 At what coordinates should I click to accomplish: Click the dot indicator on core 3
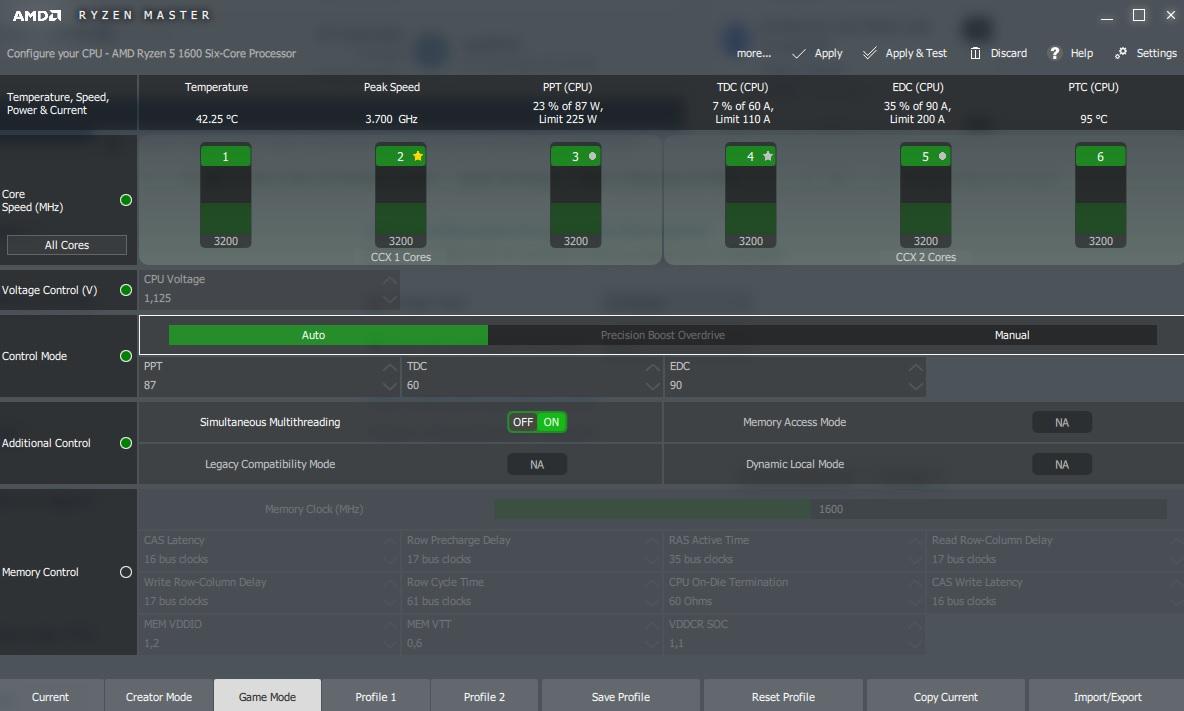[593, 156]
